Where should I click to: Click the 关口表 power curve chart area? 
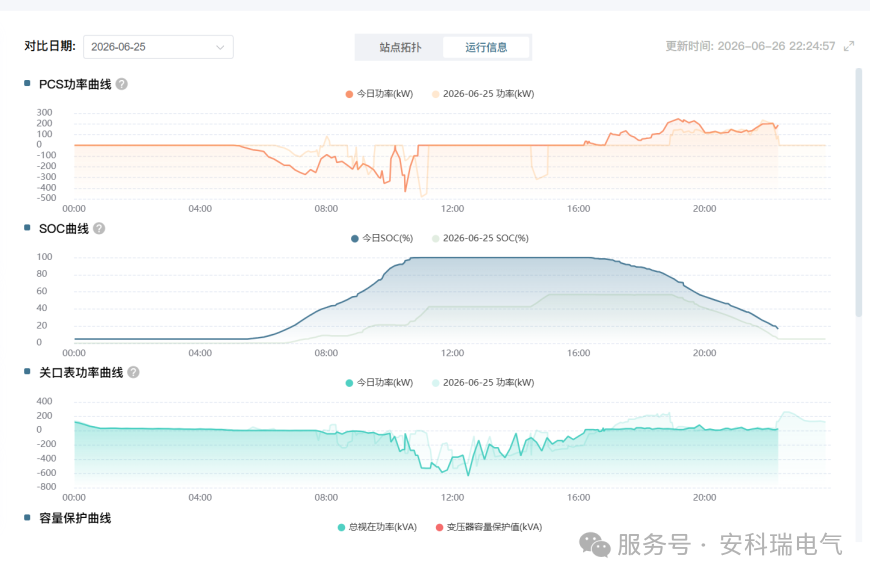(x=452, y=444)
